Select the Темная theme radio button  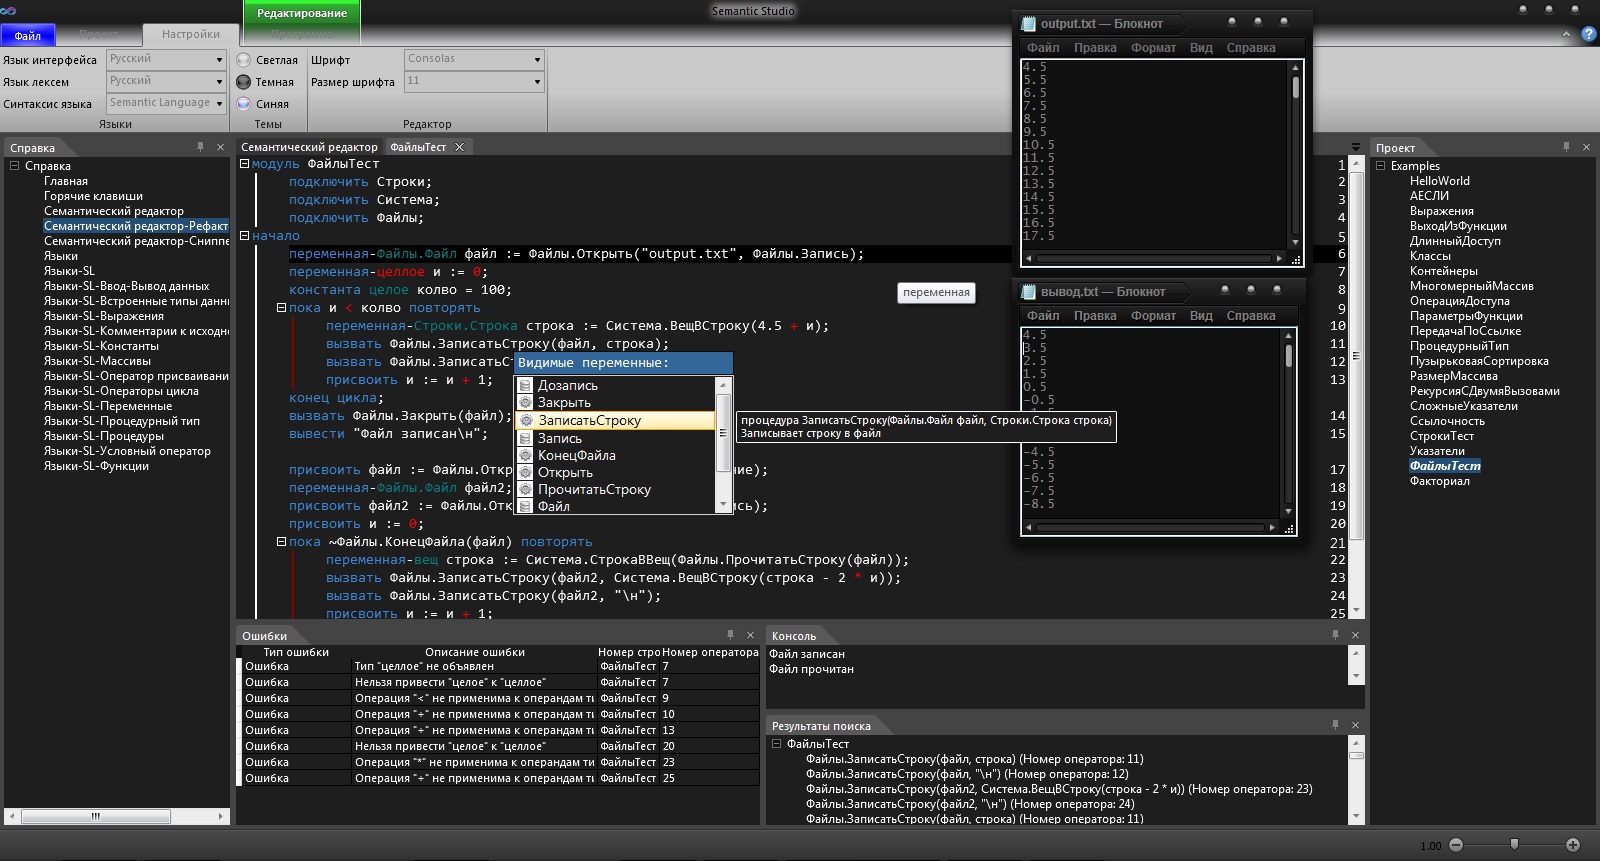244,82
